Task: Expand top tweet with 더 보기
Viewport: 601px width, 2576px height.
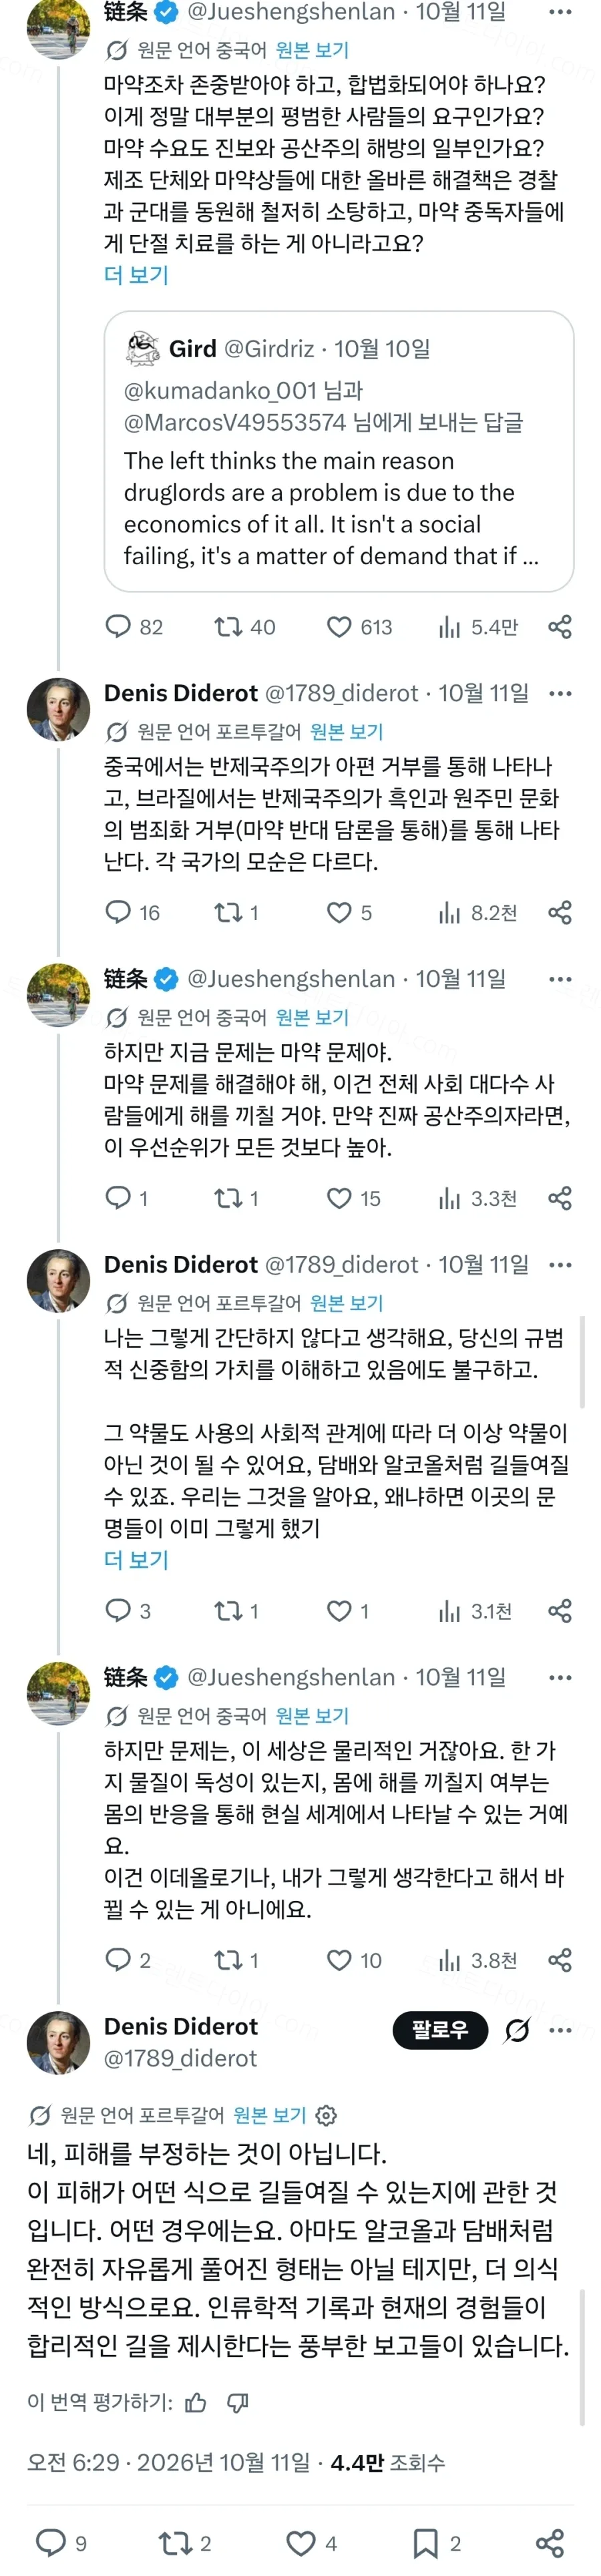Action: coord(136,275)
